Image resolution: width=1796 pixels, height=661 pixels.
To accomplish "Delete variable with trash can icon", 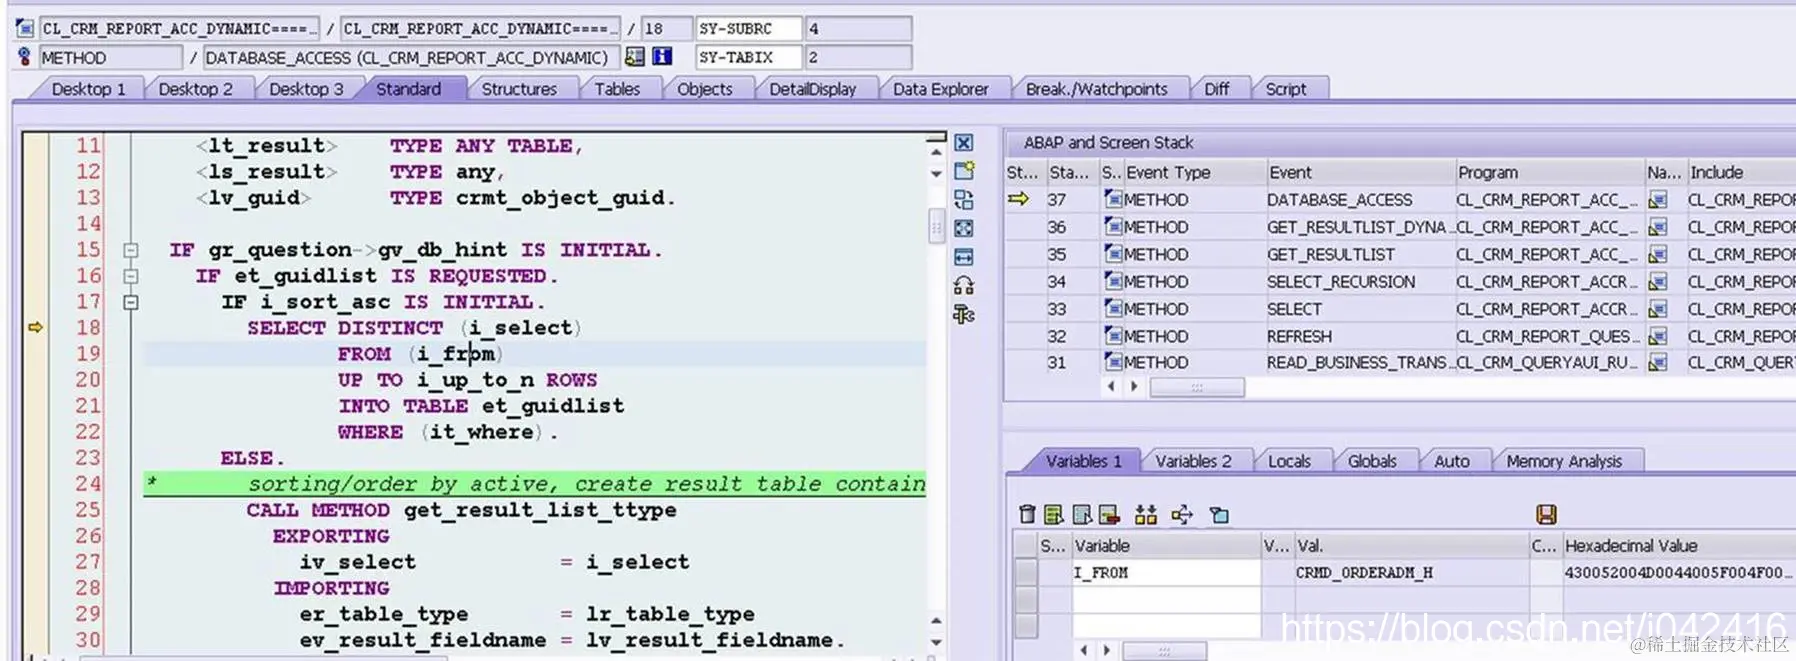I will click(1026, 515).
